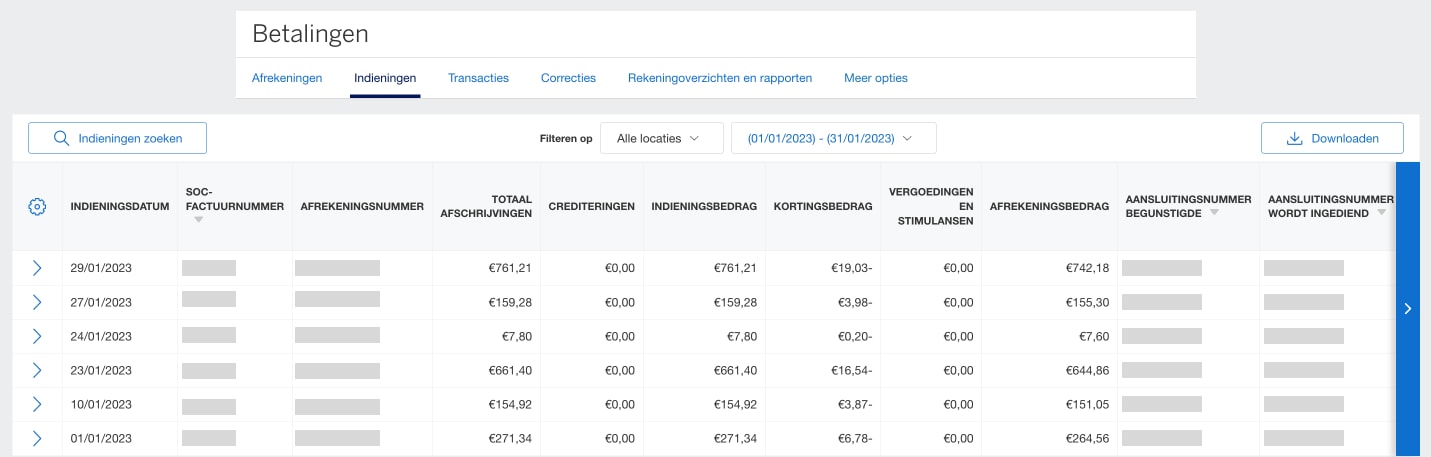Screen dimensions: 1431x457
Task: Click the magnifier icon in Indieningen zoeken
Action: (x=61, y=138)
